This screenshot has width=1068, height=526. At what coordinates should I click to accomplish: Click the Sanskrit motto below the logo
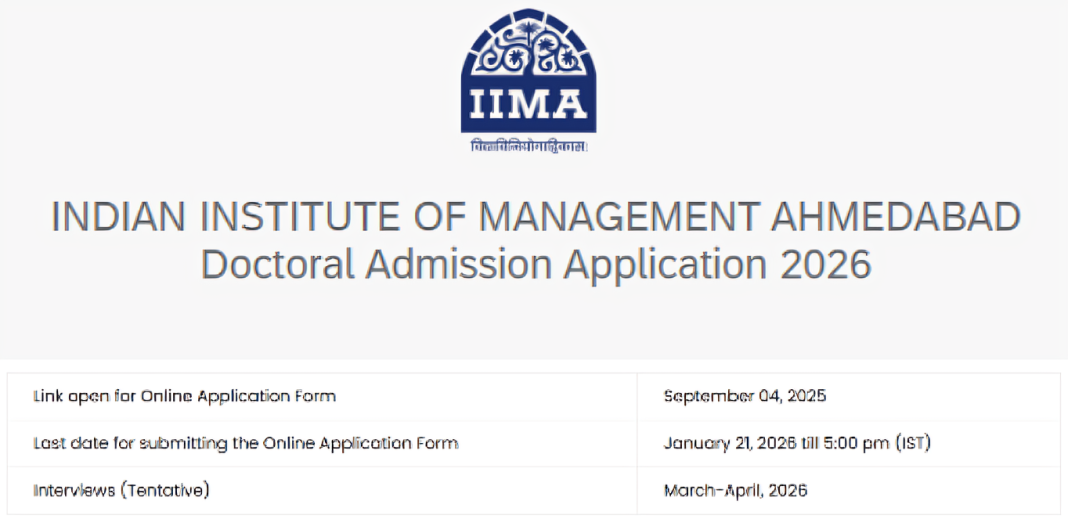click(529, 146)
